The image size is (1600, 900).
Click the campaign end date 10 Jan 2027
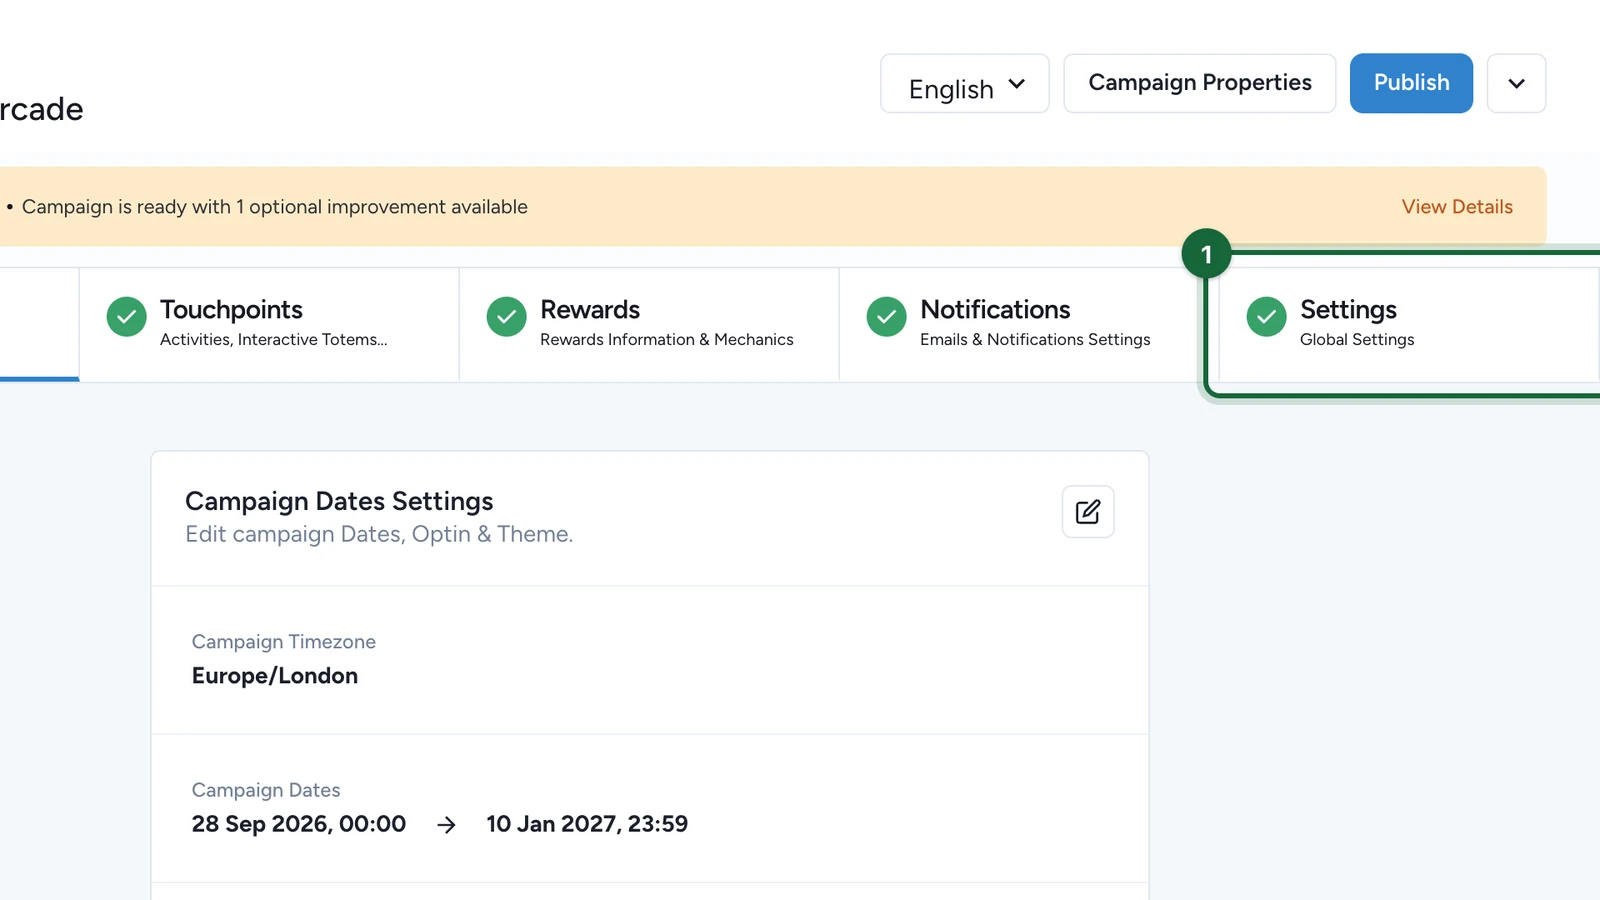(587, 824)
